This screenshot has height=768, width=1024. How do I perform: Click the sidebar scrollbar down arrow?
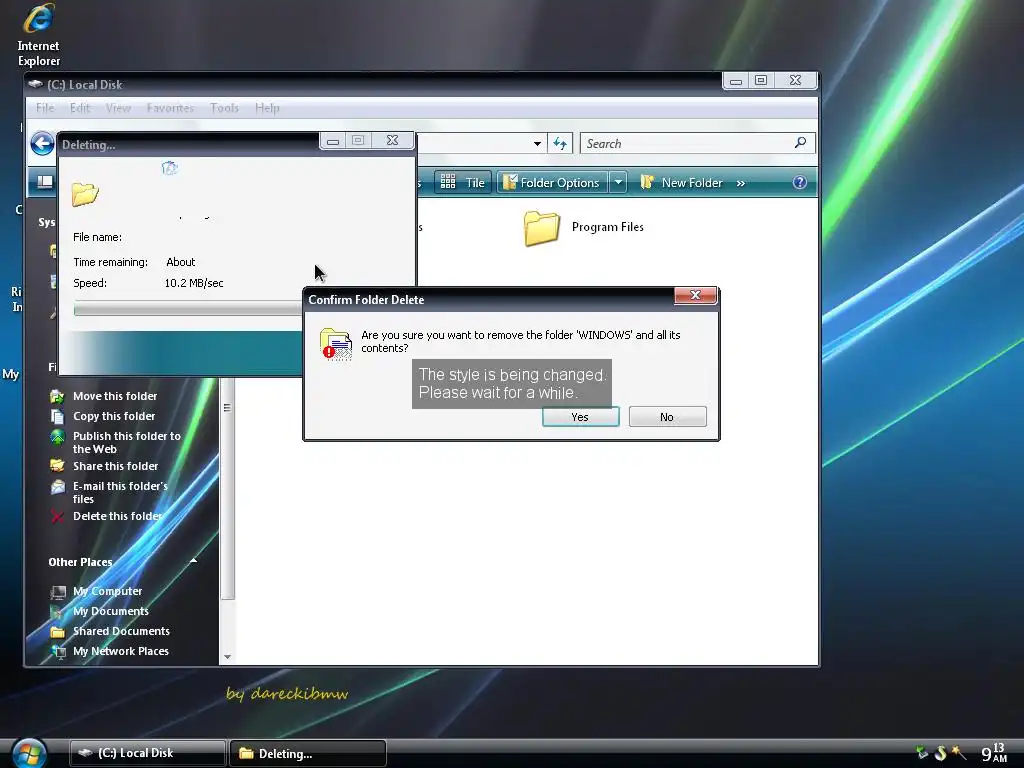pos(227,657)
